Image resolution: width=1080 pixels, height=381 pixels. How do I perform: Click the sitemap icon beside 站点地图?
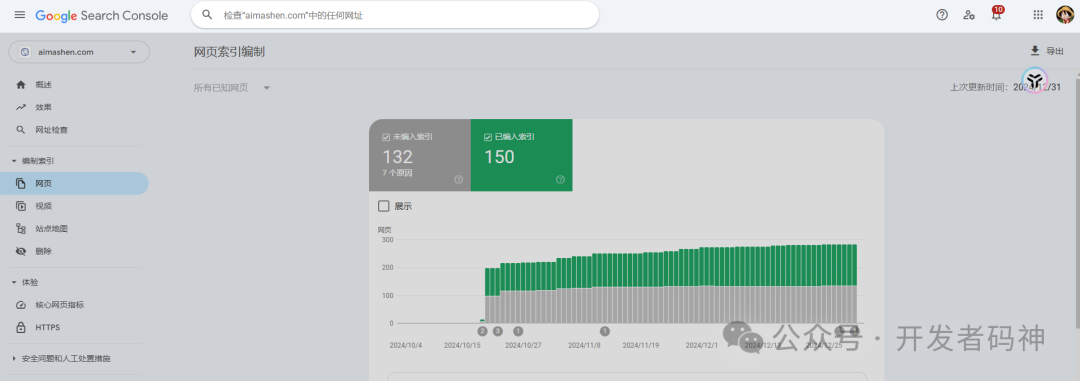pos(21,229)
